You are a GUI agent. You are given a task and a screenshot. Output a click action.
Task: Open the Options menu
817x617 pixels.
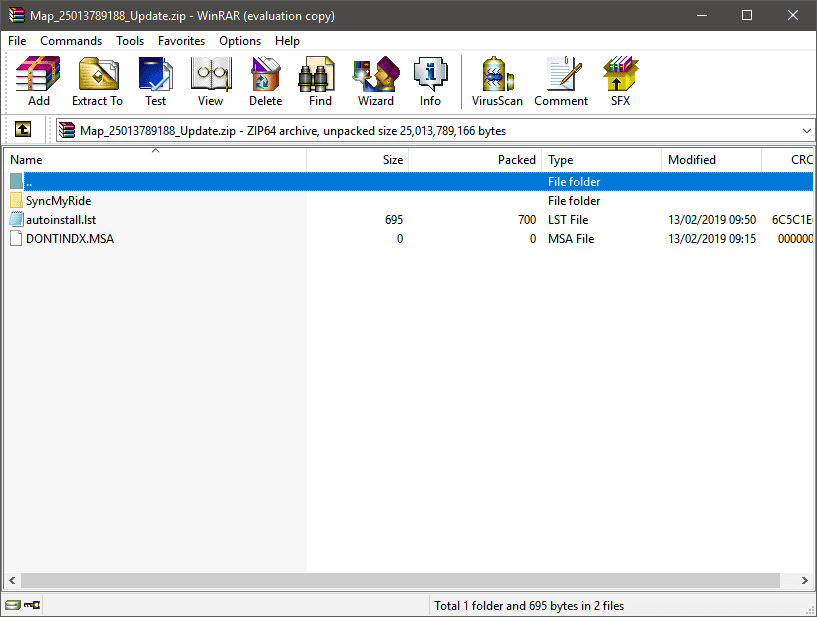[240, 41]
